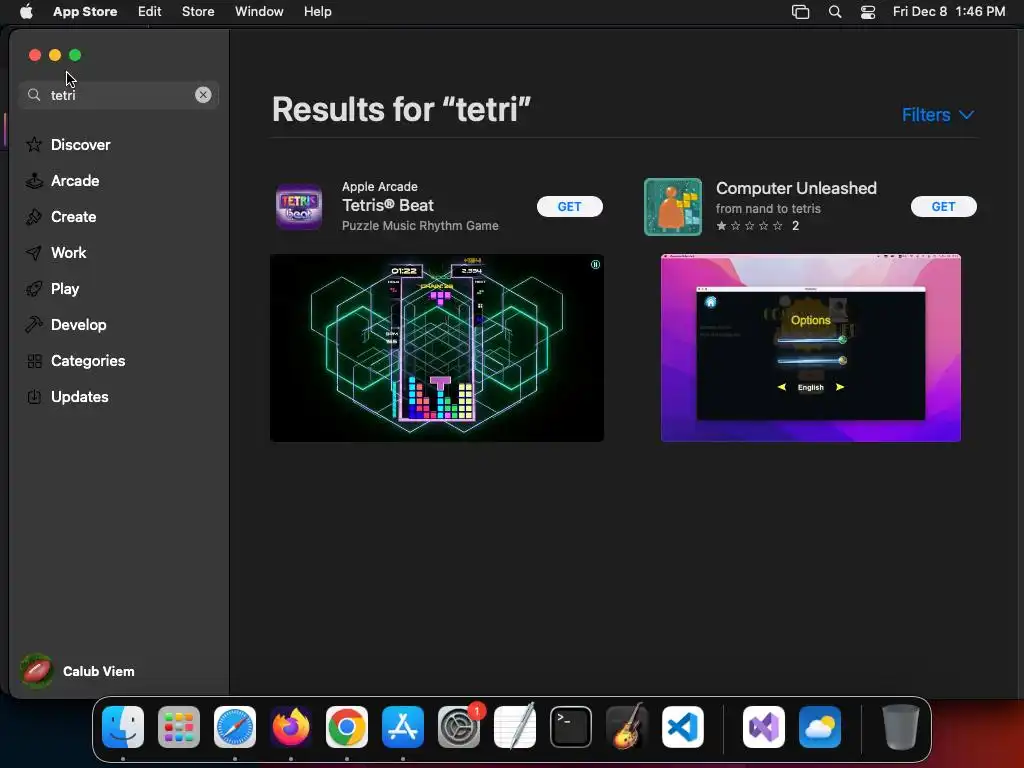Open the Calub Viem account profile
1024x768 pixels.
(x=78, y=671)
